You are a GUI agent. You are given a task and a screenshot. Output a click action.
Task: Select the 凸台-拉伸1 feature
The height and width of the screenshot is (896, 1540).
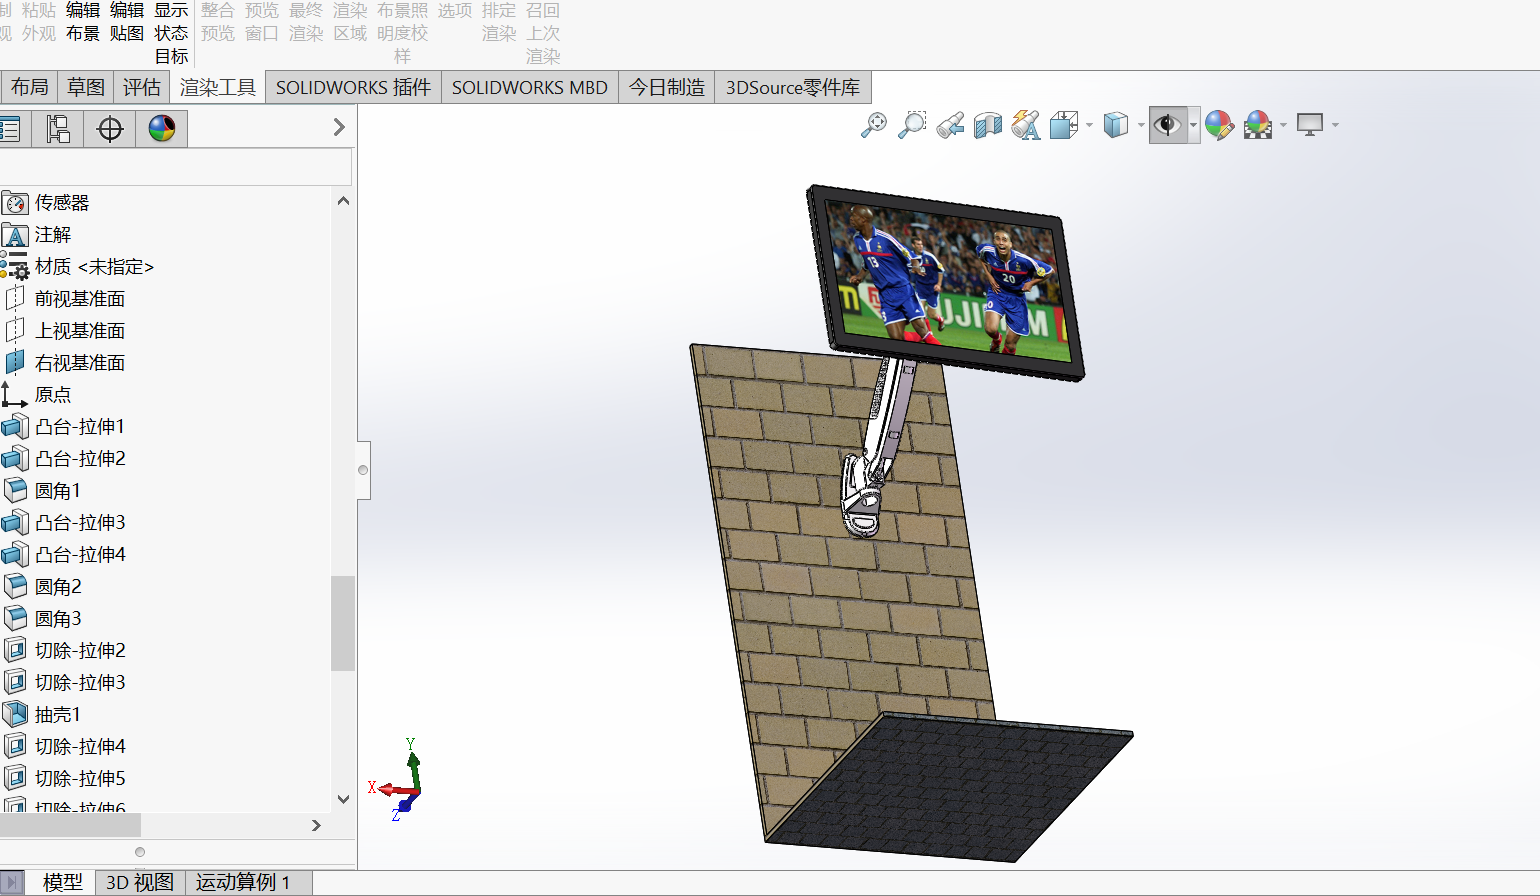click(64, 427)
